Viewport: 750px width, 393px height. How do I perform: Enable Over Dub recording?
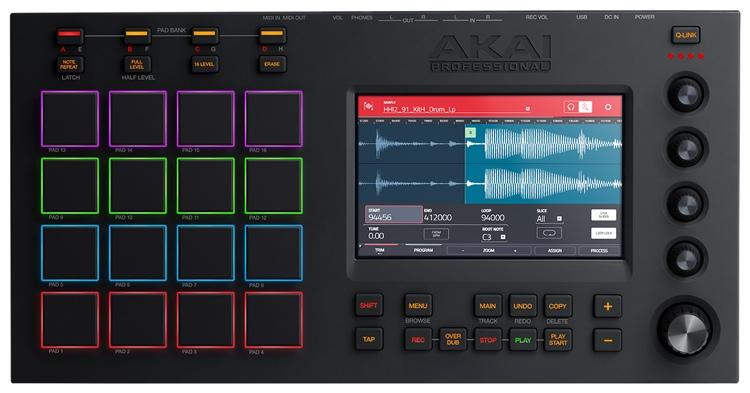click(452, 340)
